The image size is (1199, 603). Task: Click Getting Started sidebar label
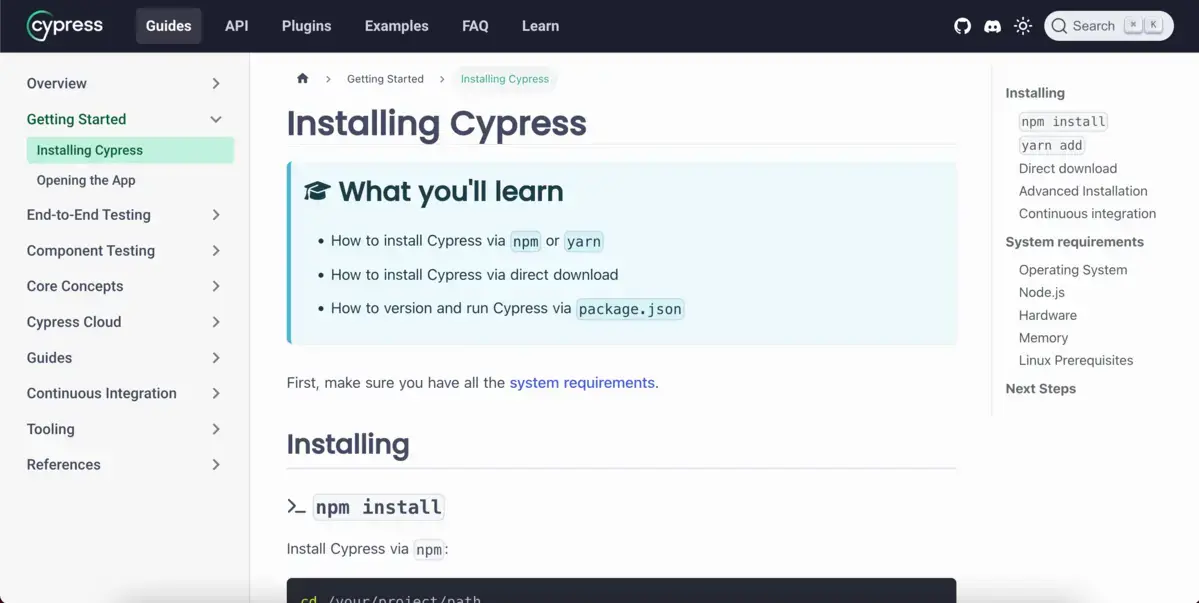click(76, 119)
